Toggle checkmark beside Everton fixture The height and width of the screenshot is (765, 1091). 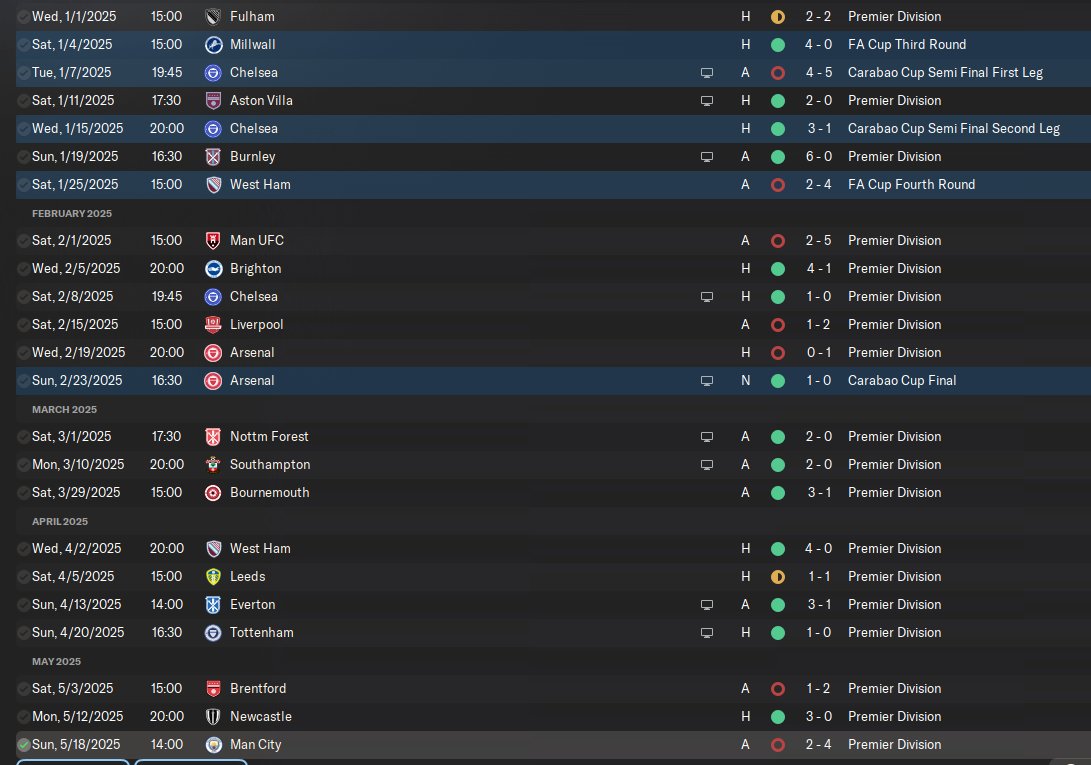(x=23, y=605)
